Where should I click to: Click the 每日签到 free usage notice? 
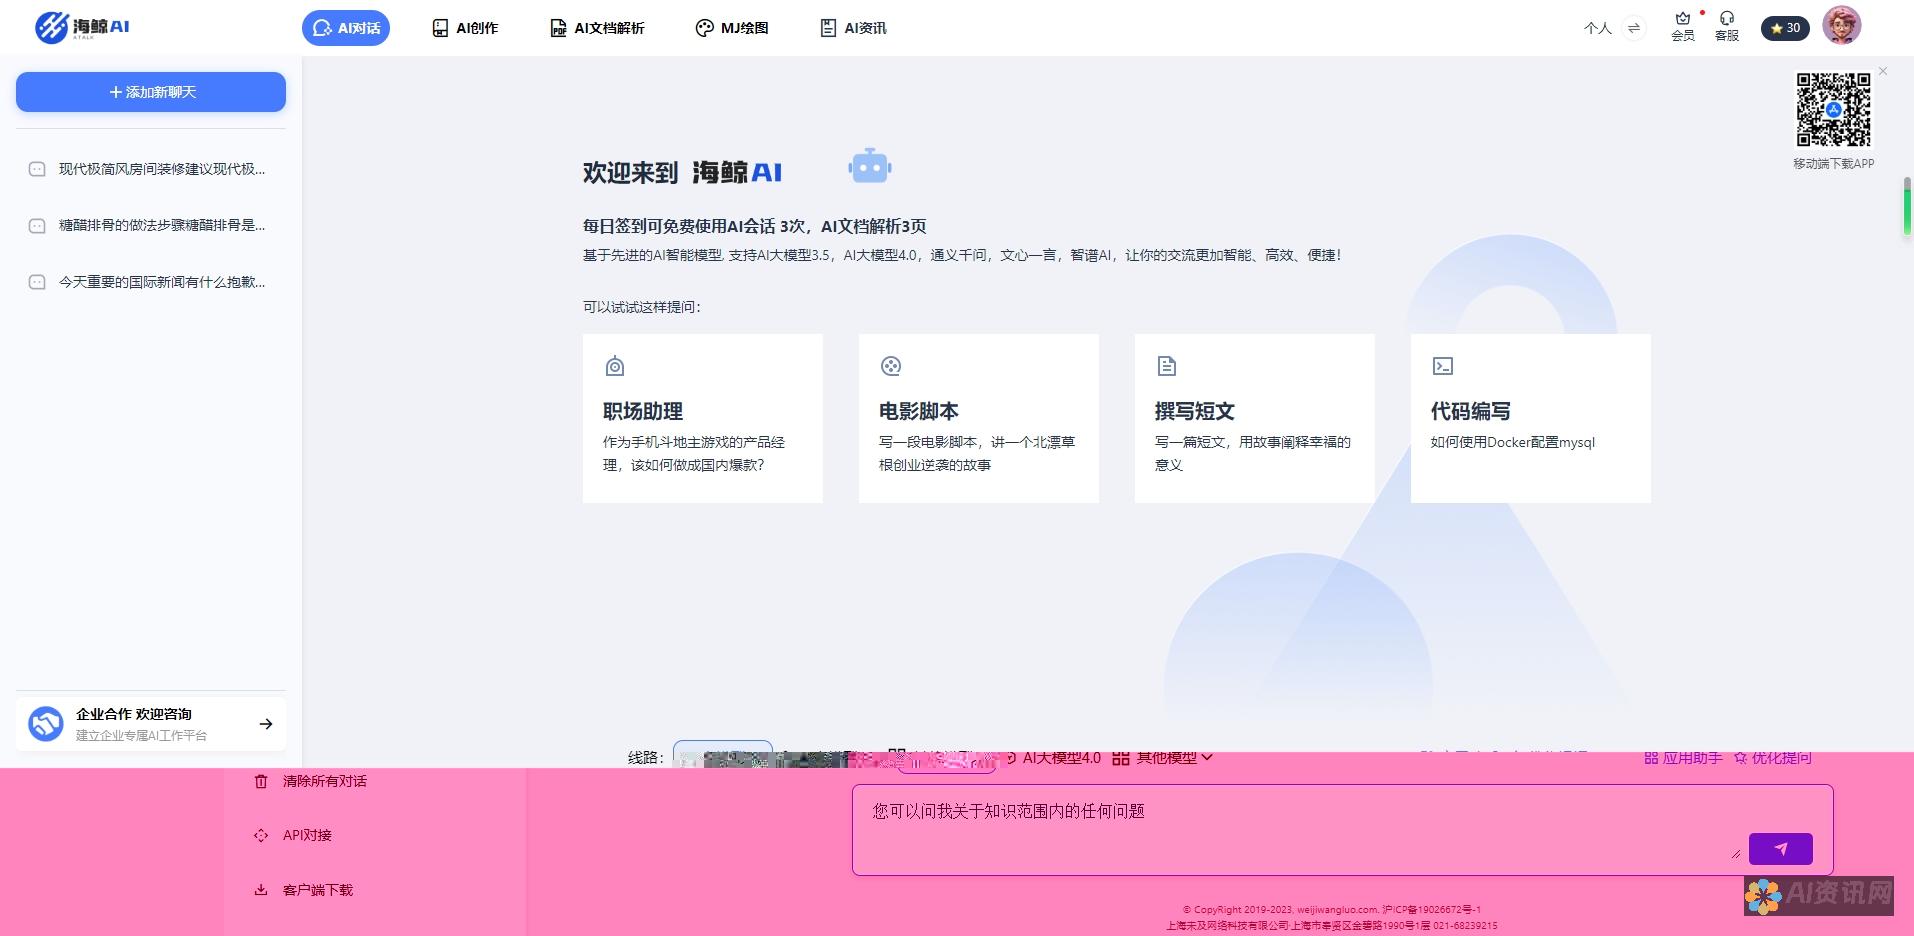click(755, 226)
